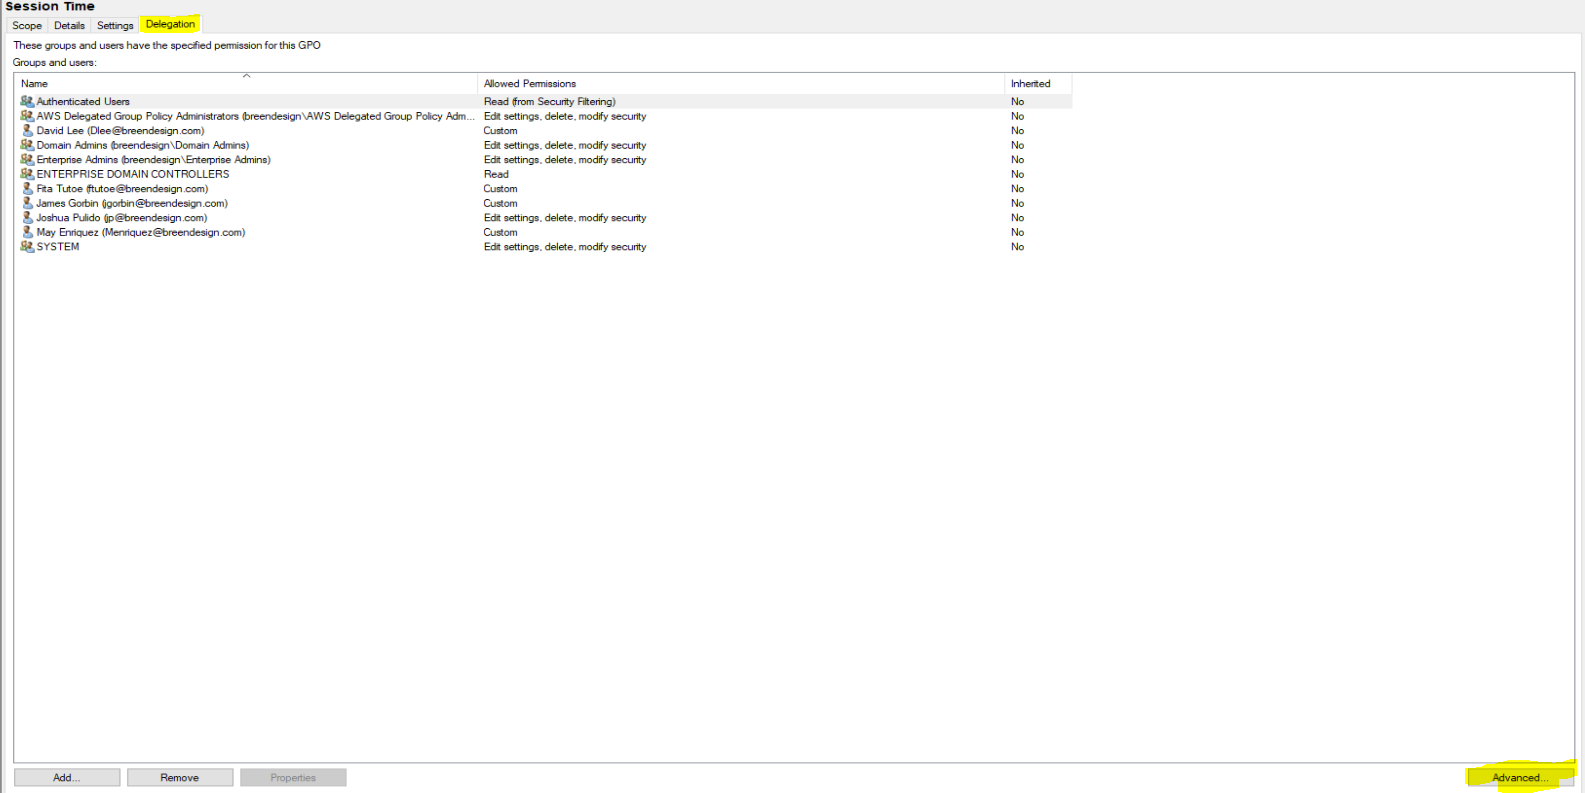This screenshot has width=1585, height=793.
Task: Open Advanced... security settings
Action: pos(1520,777)
